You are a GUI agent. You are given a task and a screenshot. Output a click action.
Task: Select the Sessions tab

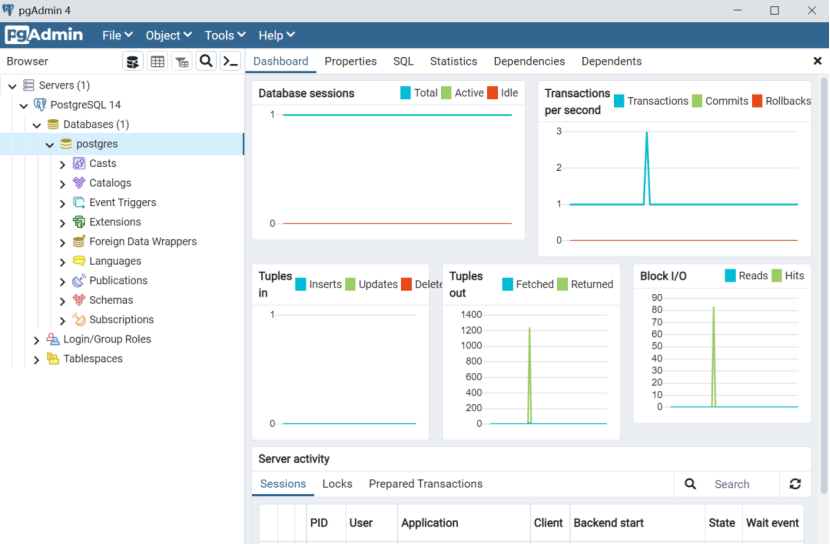[283, 484]
